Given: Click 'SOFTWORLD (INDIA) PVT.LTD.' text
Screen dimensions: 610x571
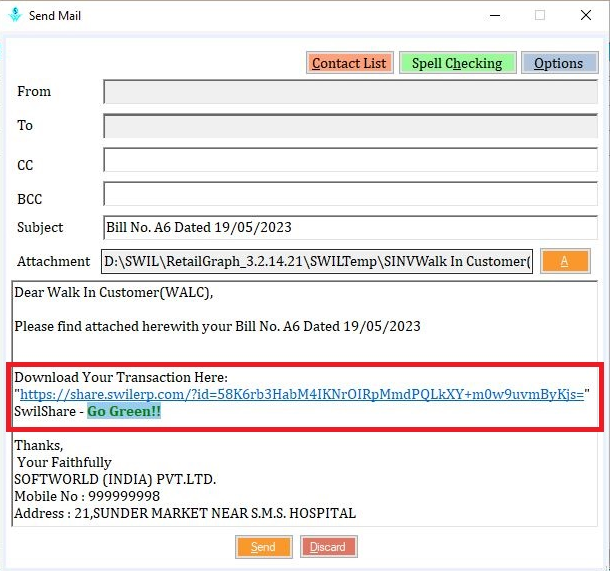Looking at the screenshot, I should 115,479.
